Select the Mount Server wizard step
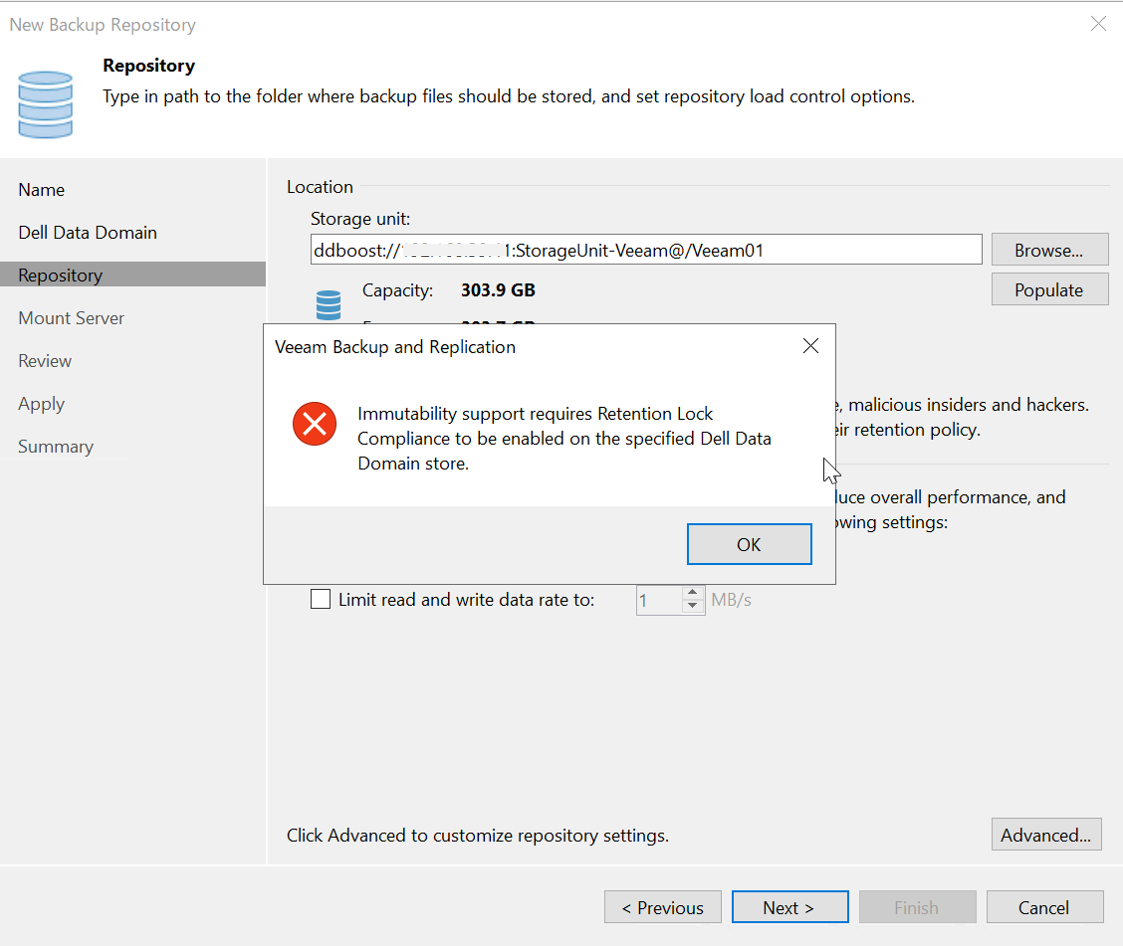This screenshot has height=946, width=1123. [x=71, y=318]
